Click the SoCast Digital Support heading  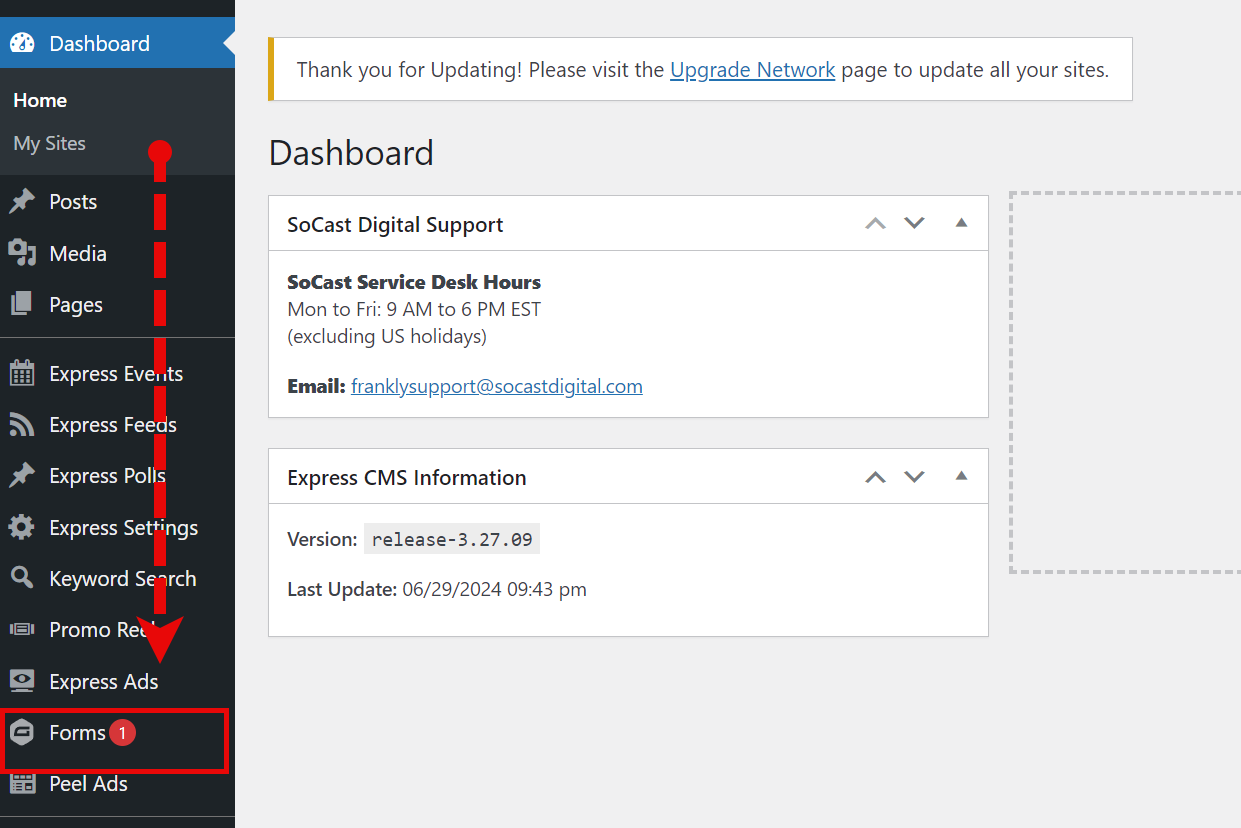coord(395,225)
